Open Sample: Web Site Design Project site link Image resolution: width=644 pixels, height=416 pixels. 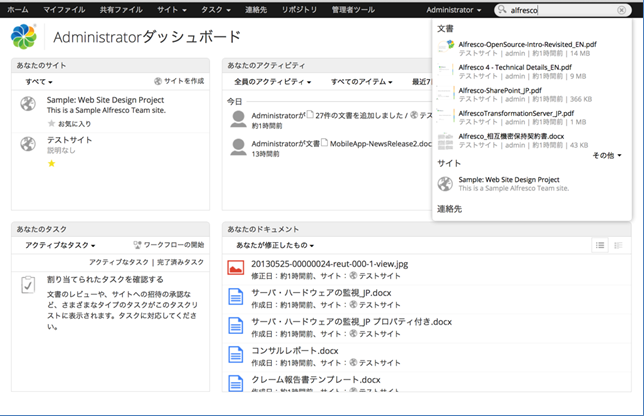coord(105,100)
